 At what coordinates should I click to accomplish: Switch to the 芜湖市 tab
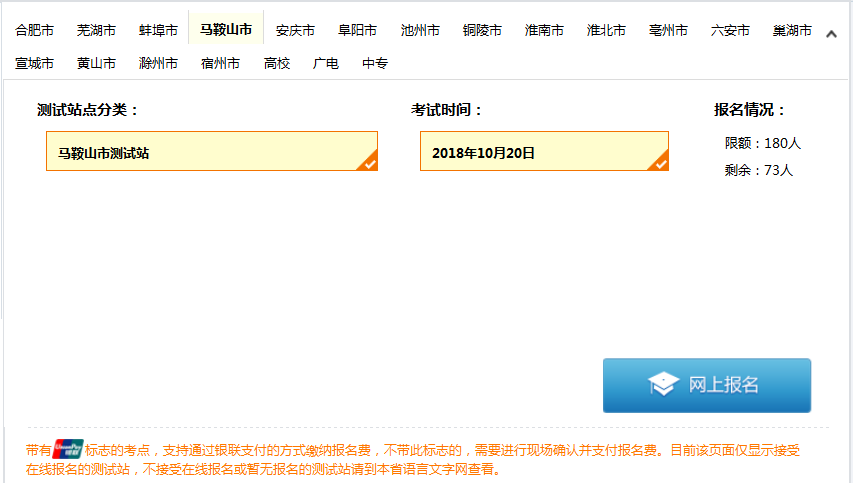96,30
